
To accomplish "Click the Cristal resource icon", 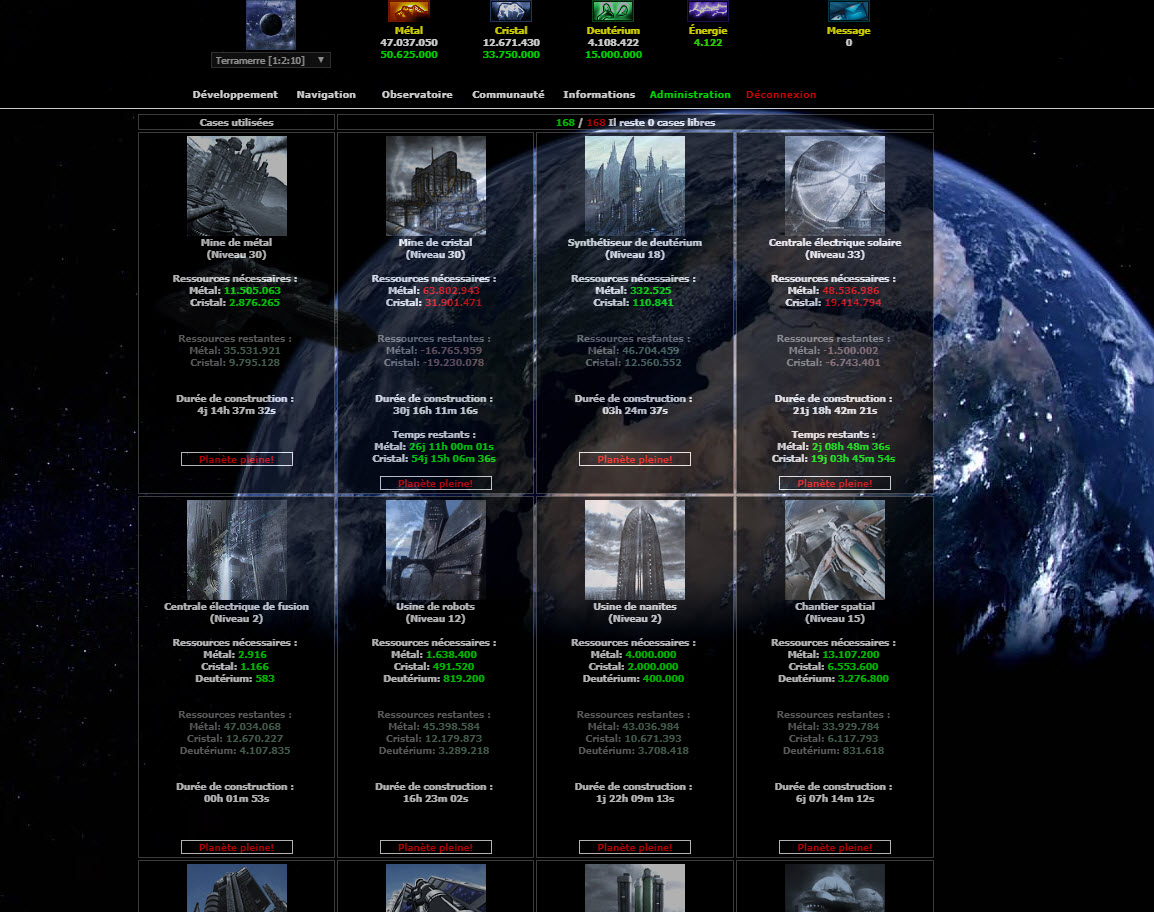I will [511, 11].
